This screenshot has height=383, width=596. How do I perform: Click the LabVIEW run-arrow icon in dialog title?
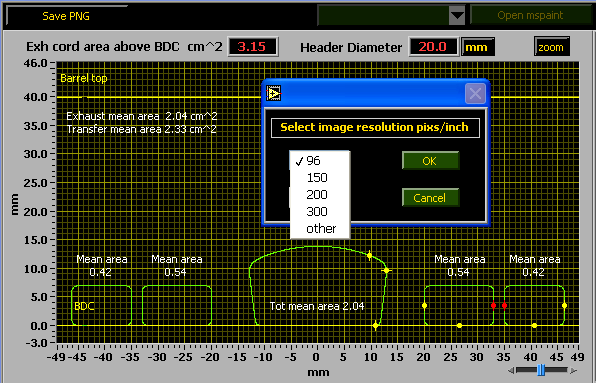(273, 93)
